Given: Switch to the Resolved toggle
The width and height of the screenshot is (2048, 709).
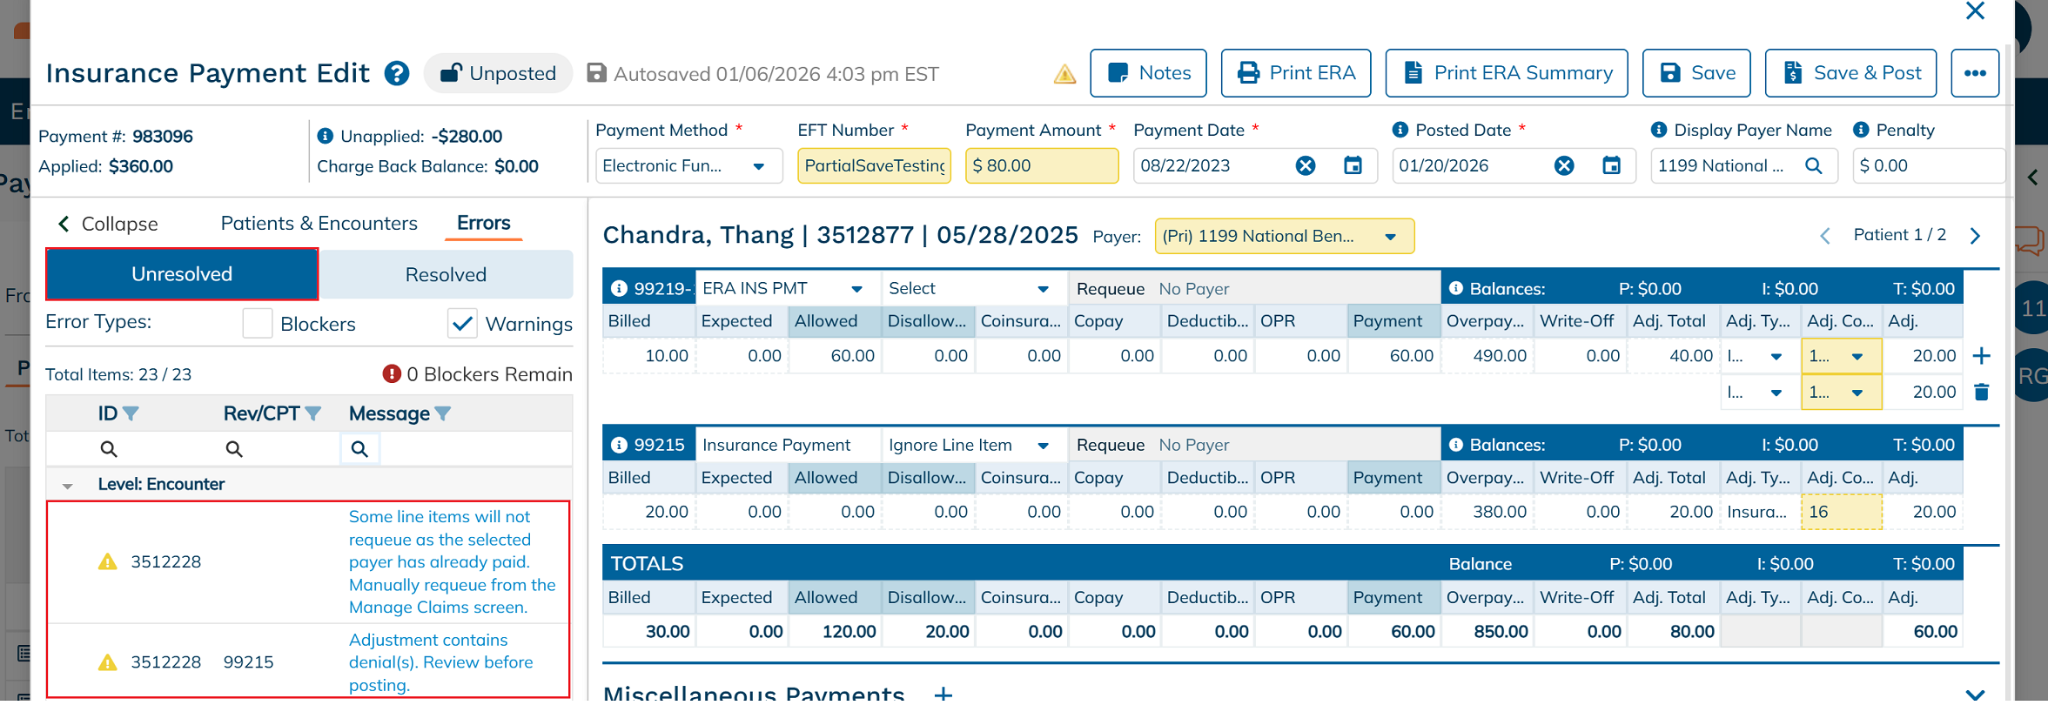Looking at the screenshot, I should click(446, 275).
